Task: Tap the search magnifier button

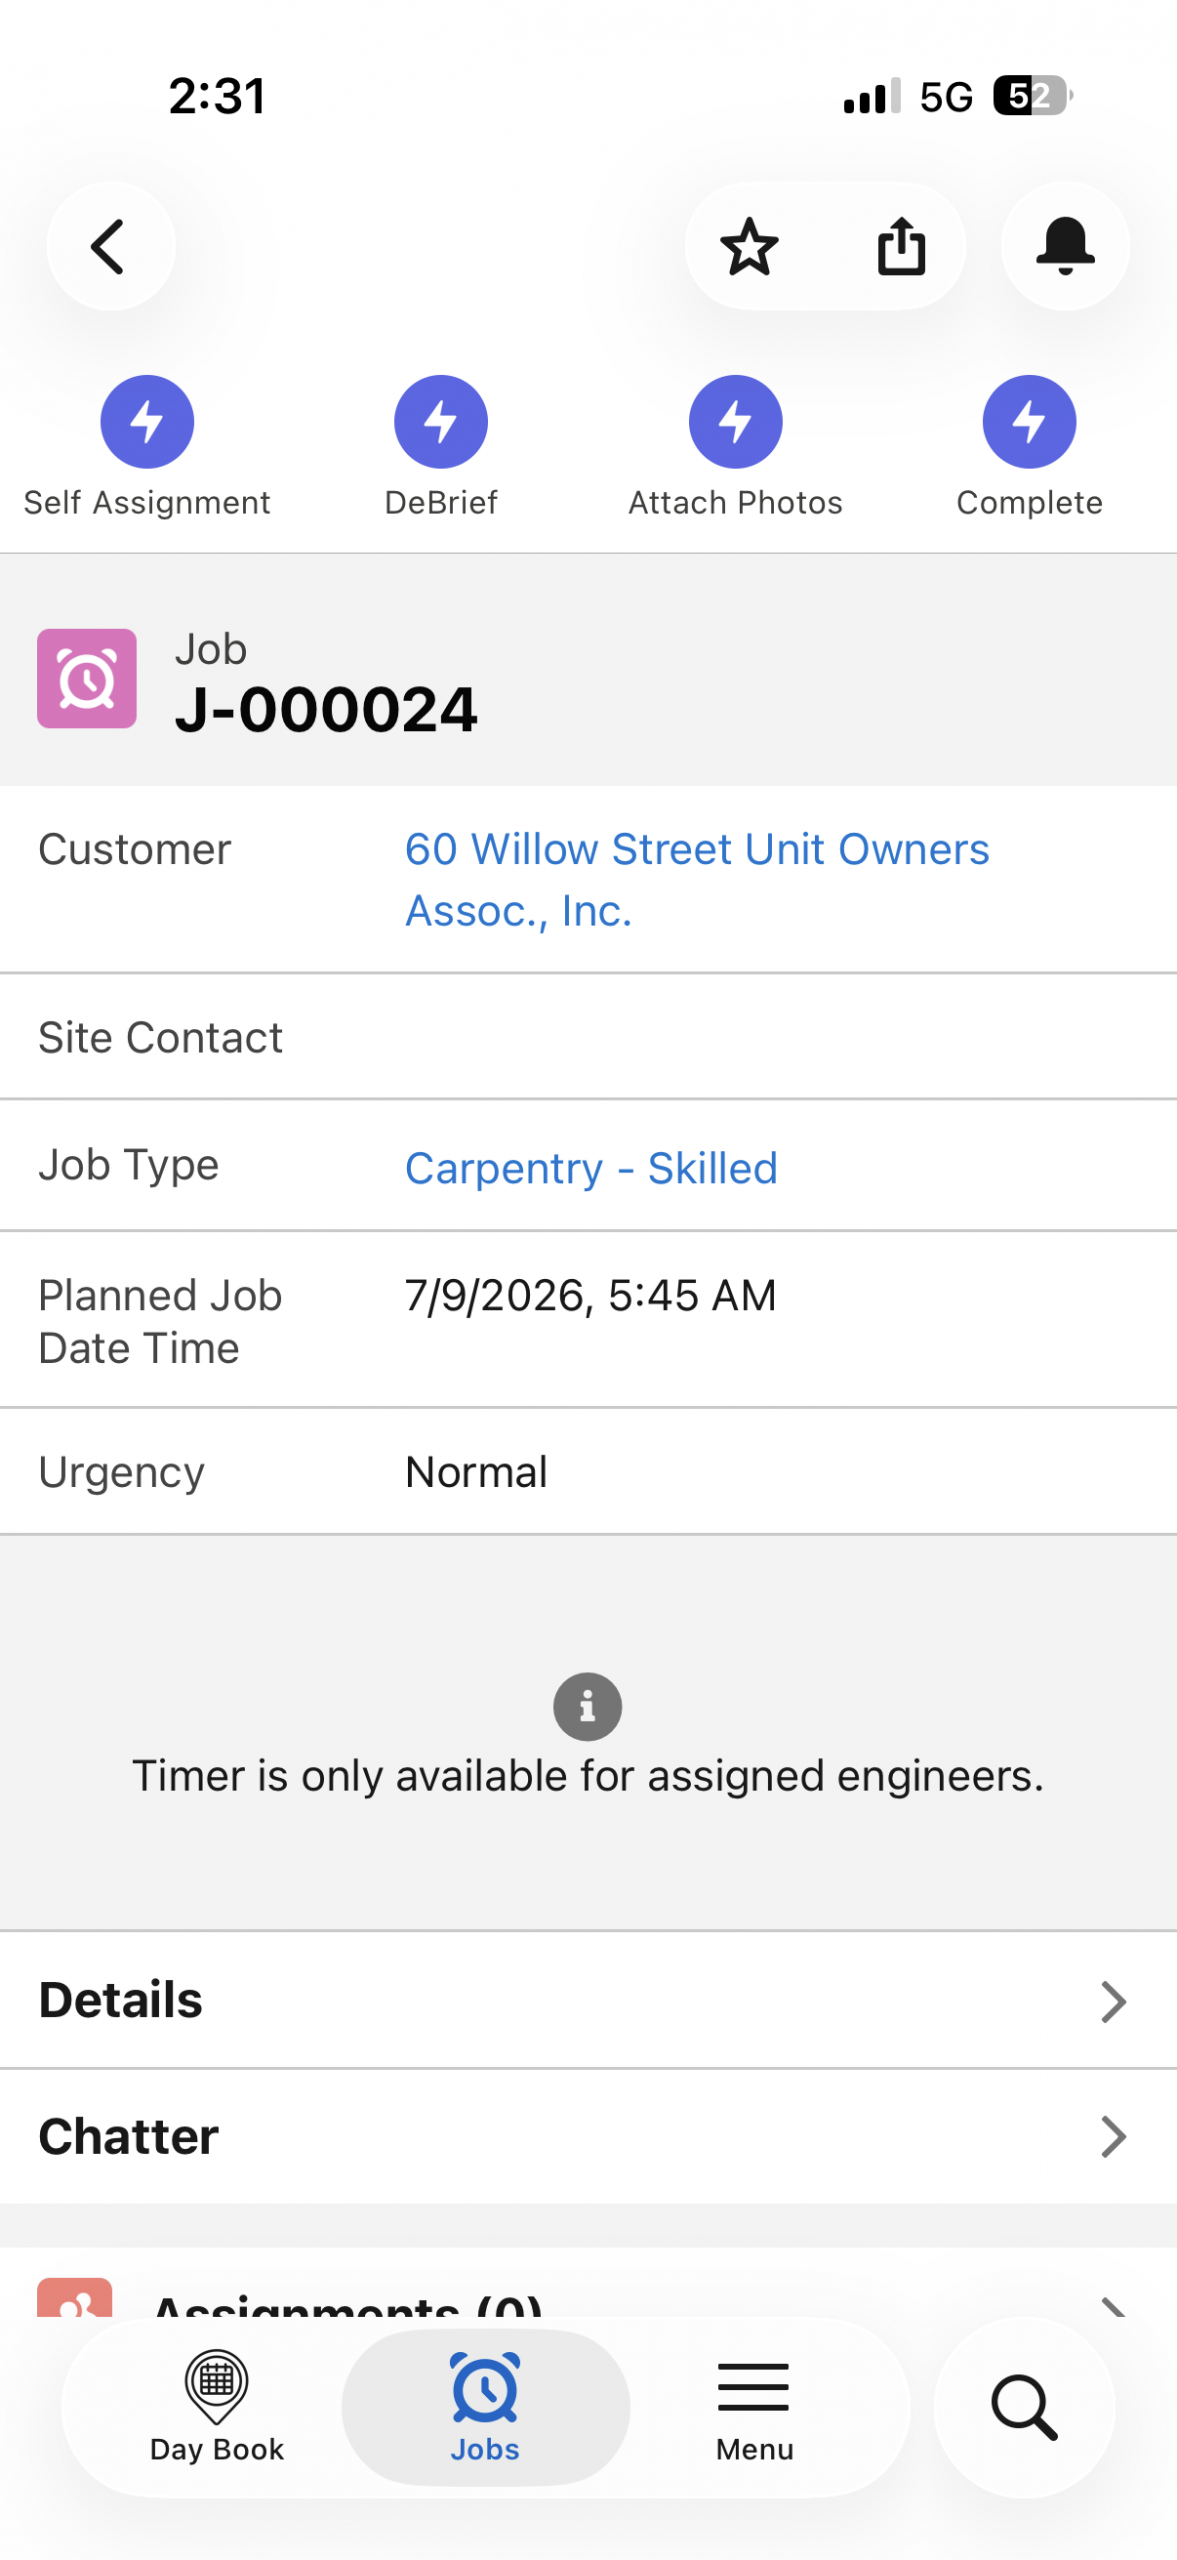Action: [1024, 2406]
